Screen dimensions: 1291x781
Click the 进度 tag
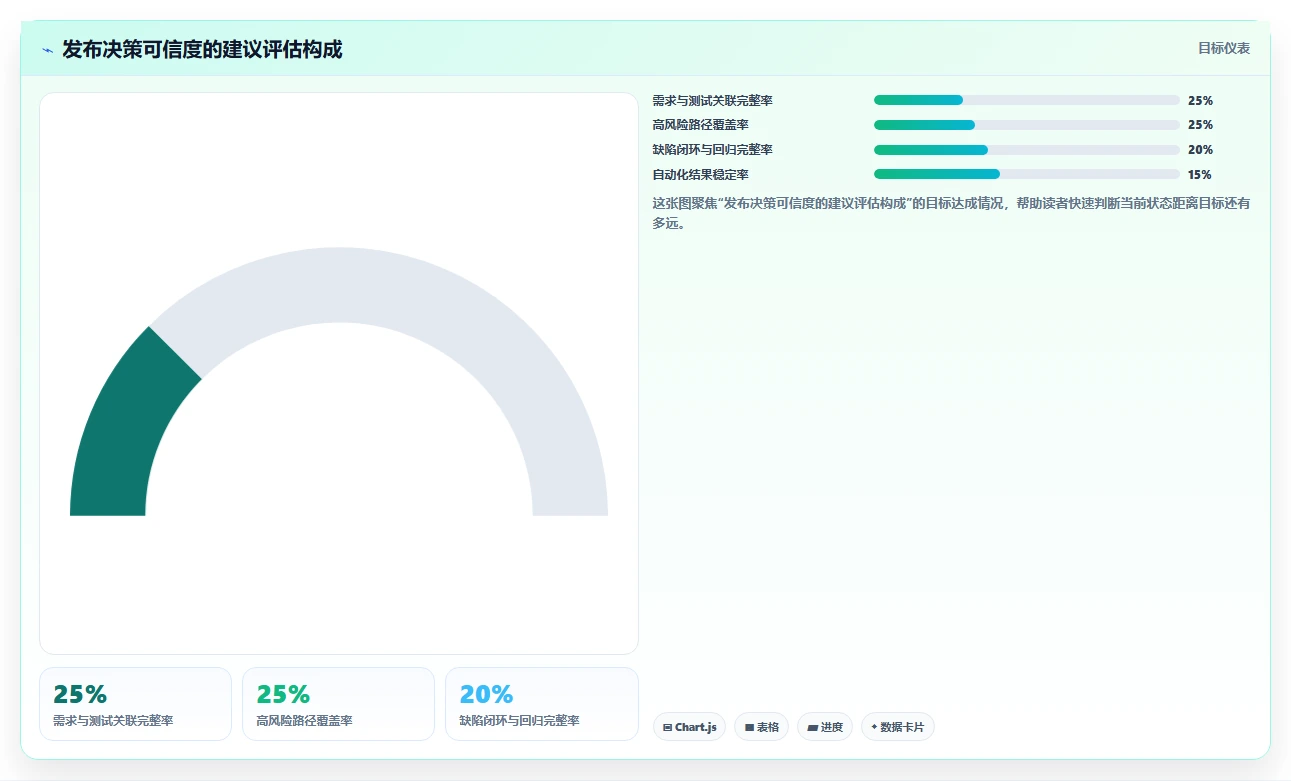point(825,727)
